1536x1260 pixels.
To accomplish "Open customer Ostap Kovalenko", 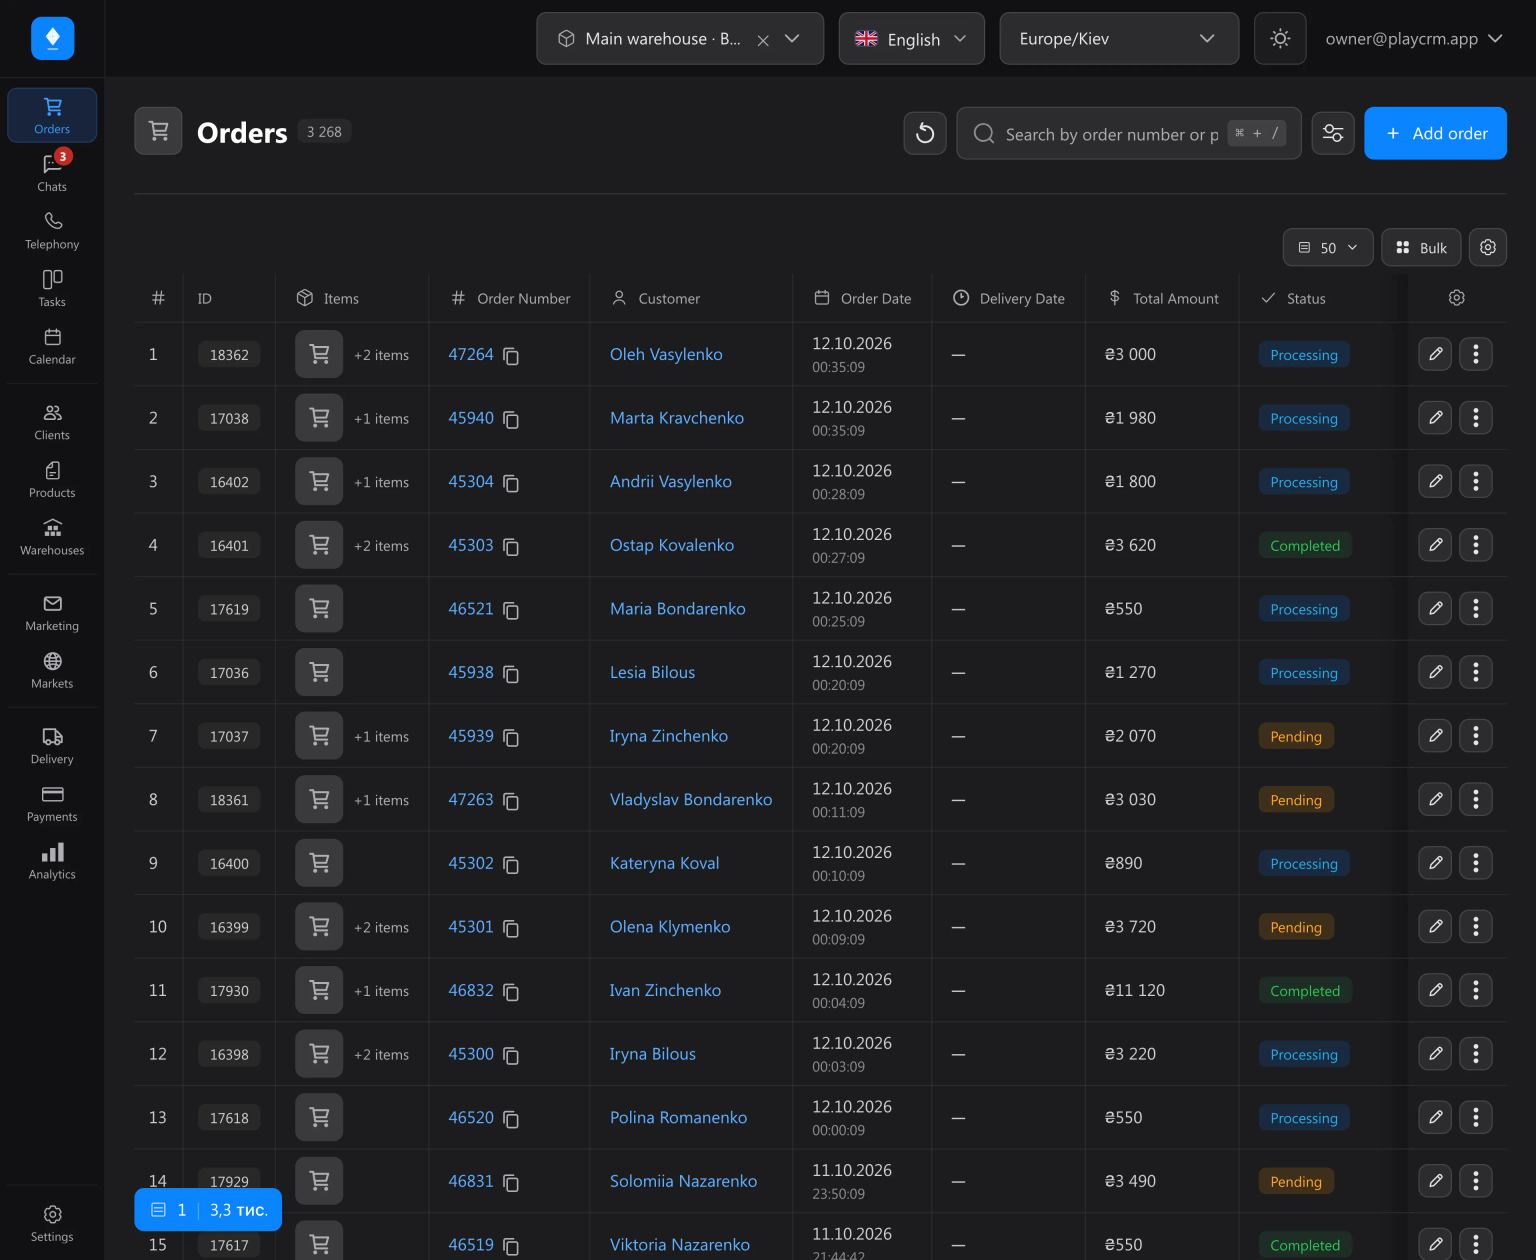I will click(672, 545).
